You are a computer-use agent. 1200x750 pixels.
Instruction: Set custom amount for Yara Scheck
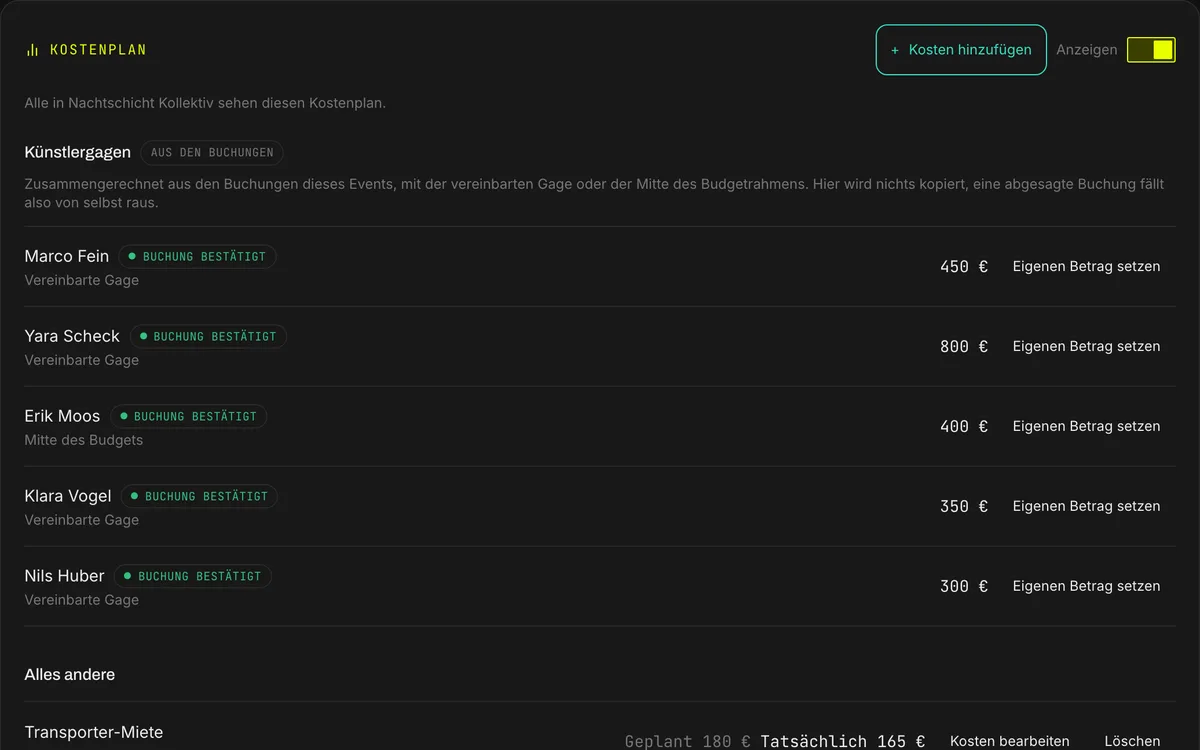pos(1086,346)
